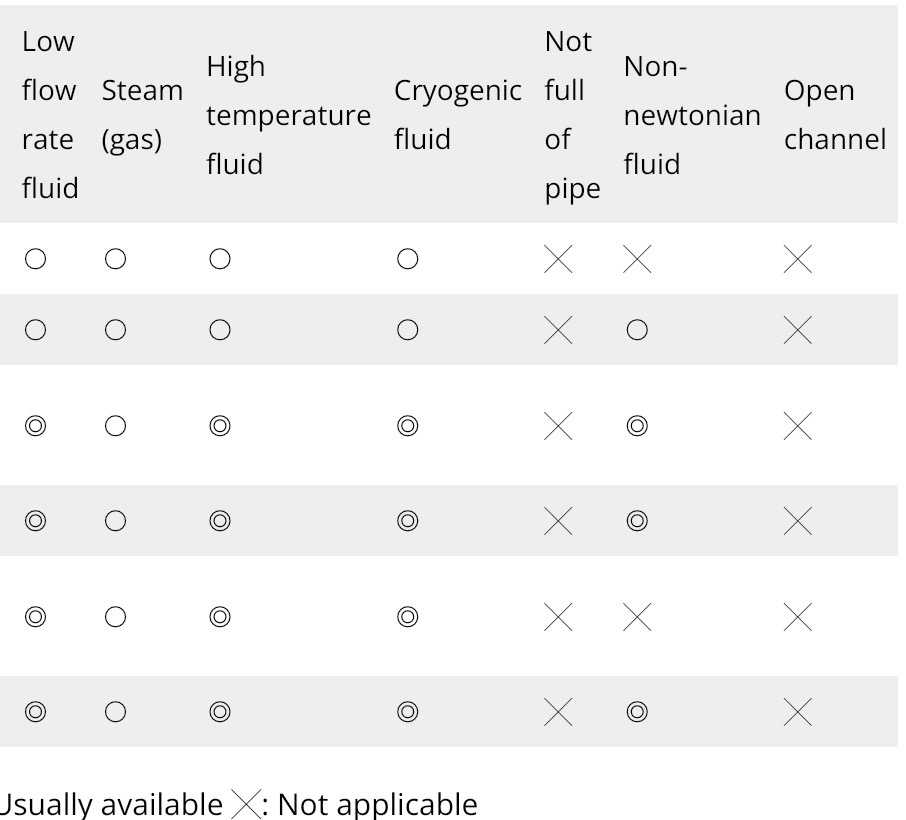Image resolution: width=906 pixels, height=820 pixels.
Task: Select the High temperature fluid header
Action: (x=288, y=114)
